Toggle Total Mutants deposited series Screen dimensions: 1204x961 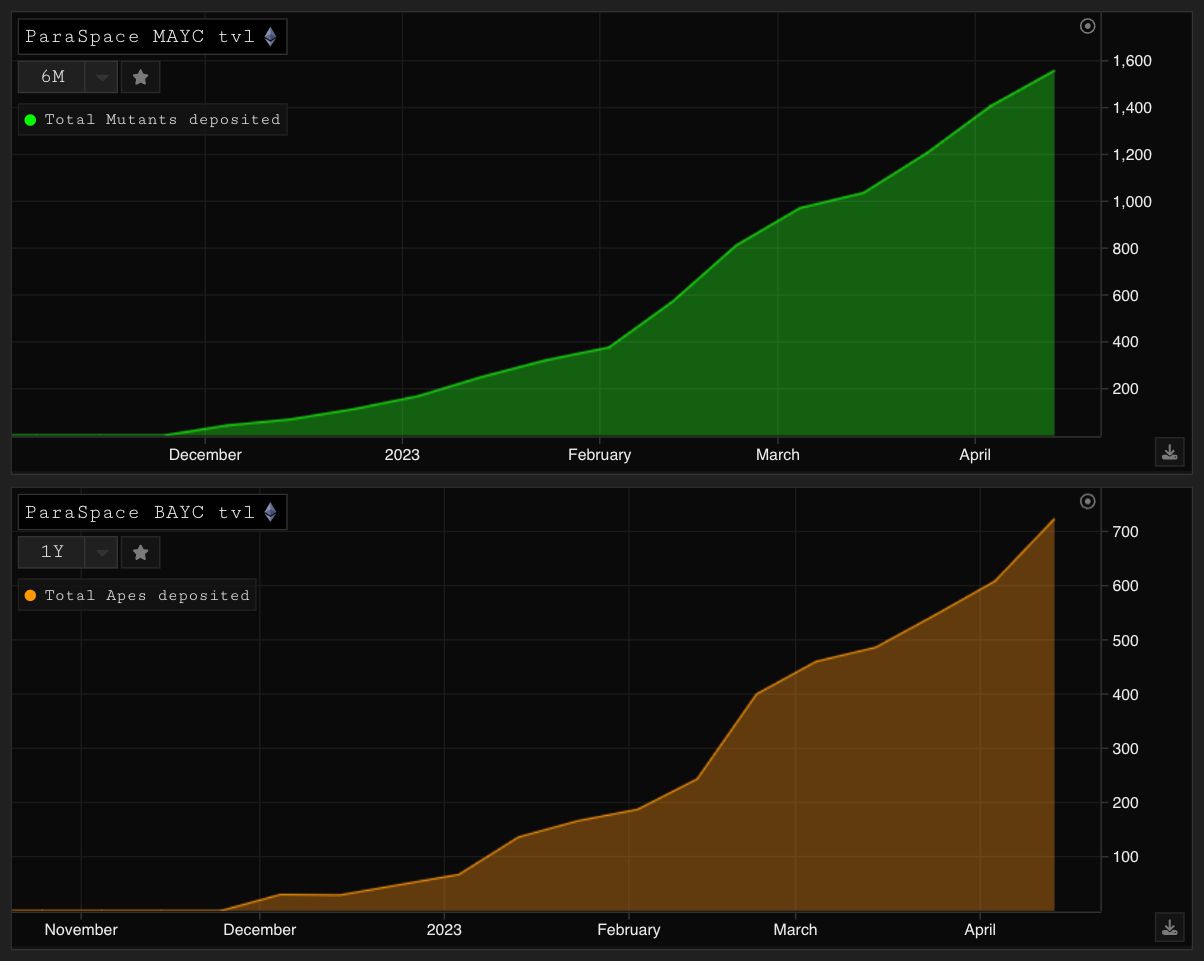tap(152, 119)
